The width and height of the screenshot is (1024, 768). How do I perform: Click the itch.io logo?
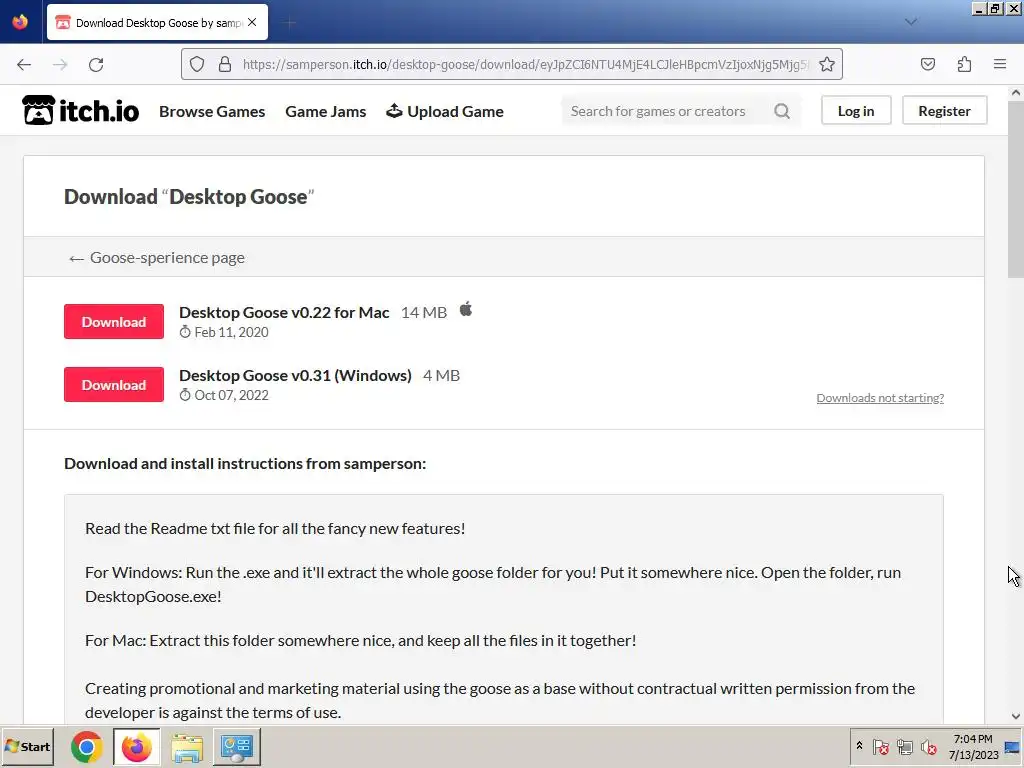point(80,110)
